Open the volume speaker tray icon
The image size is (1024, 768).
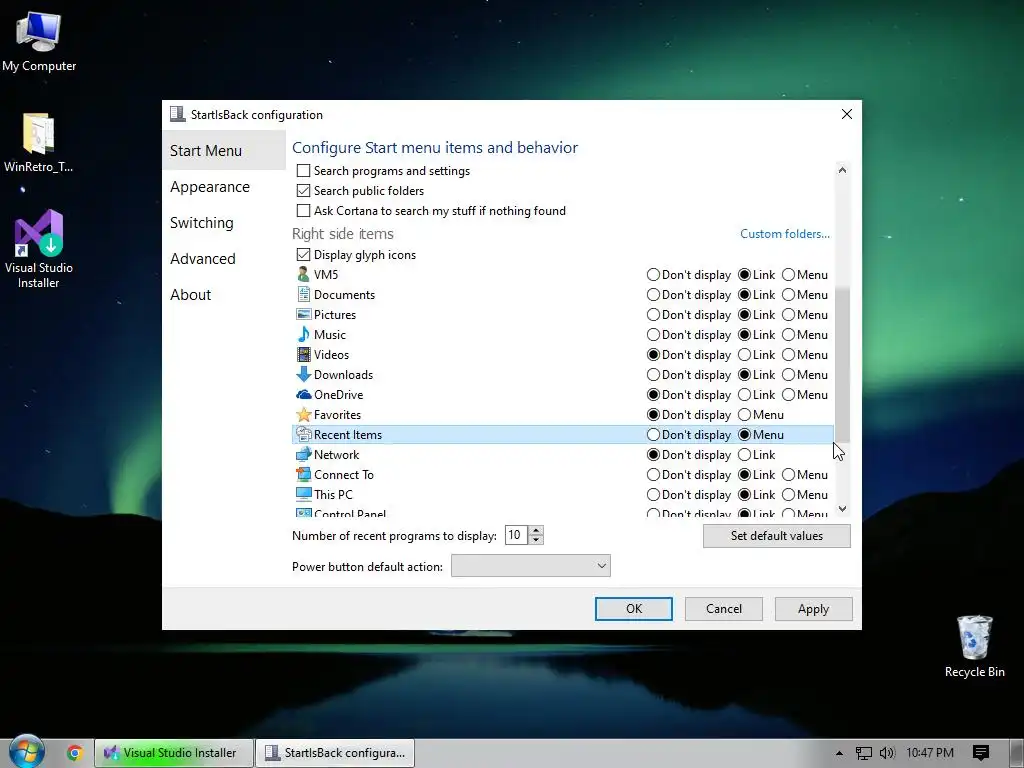(887, 753)
